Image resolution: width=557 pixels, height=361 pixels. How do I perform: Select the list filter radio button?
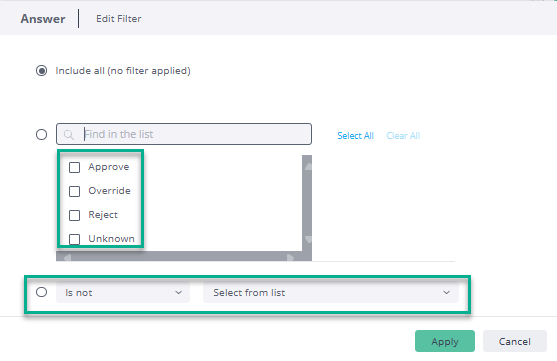point(42,134)
